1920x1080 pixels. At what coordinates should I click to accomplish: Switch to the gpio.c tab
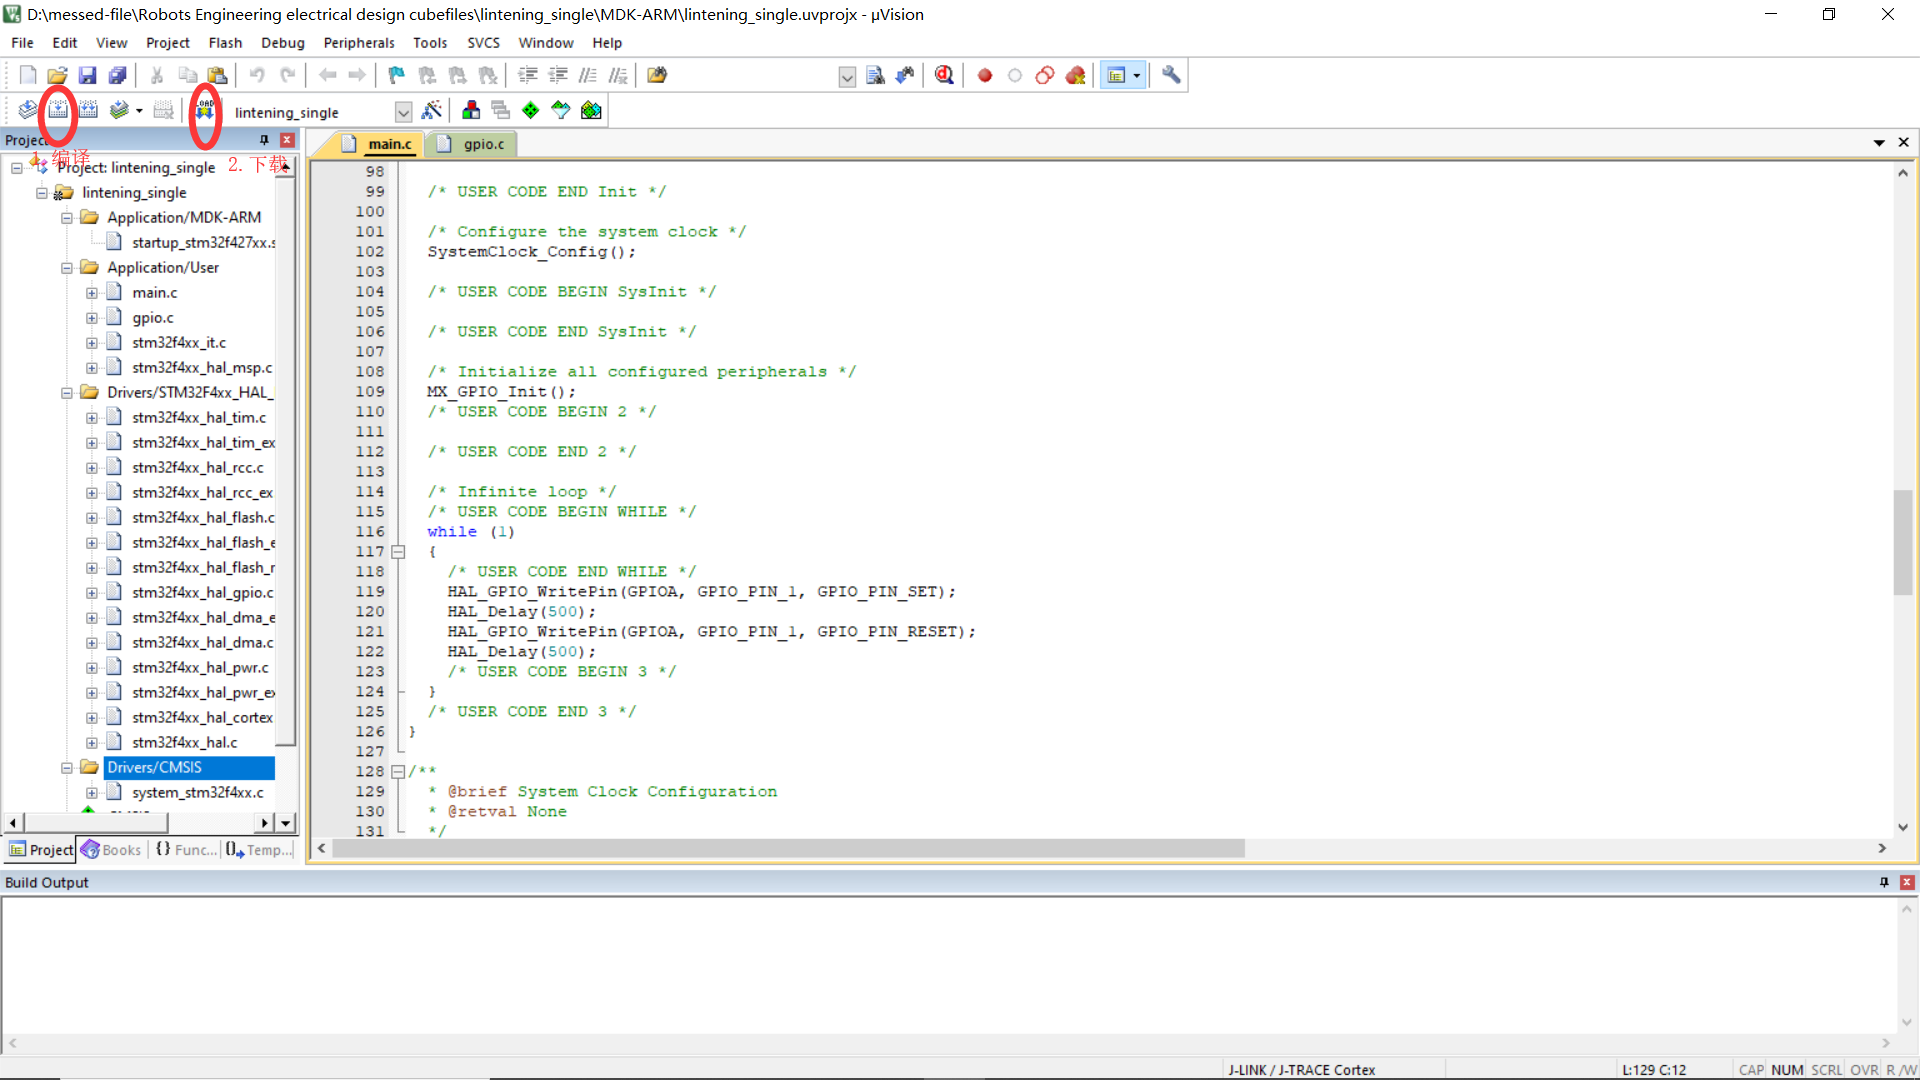click(x=483, y=144)
